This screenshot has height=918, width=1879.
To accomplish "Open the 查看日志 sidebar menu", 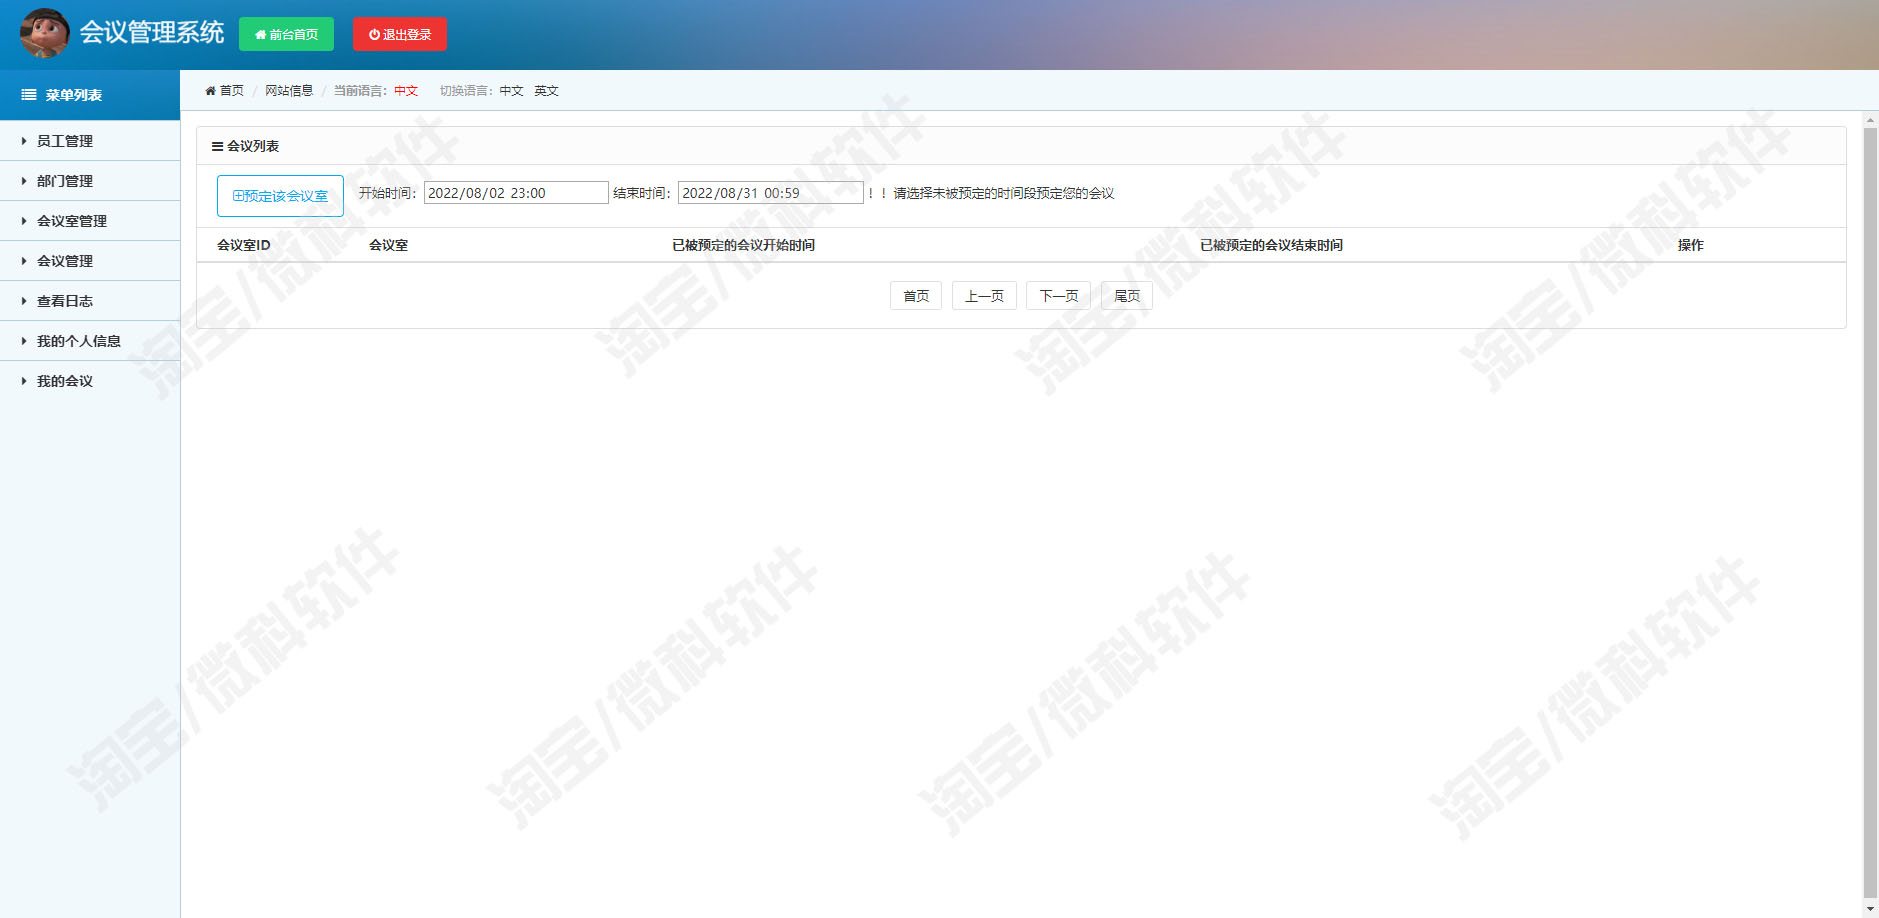I will [90, 301].
